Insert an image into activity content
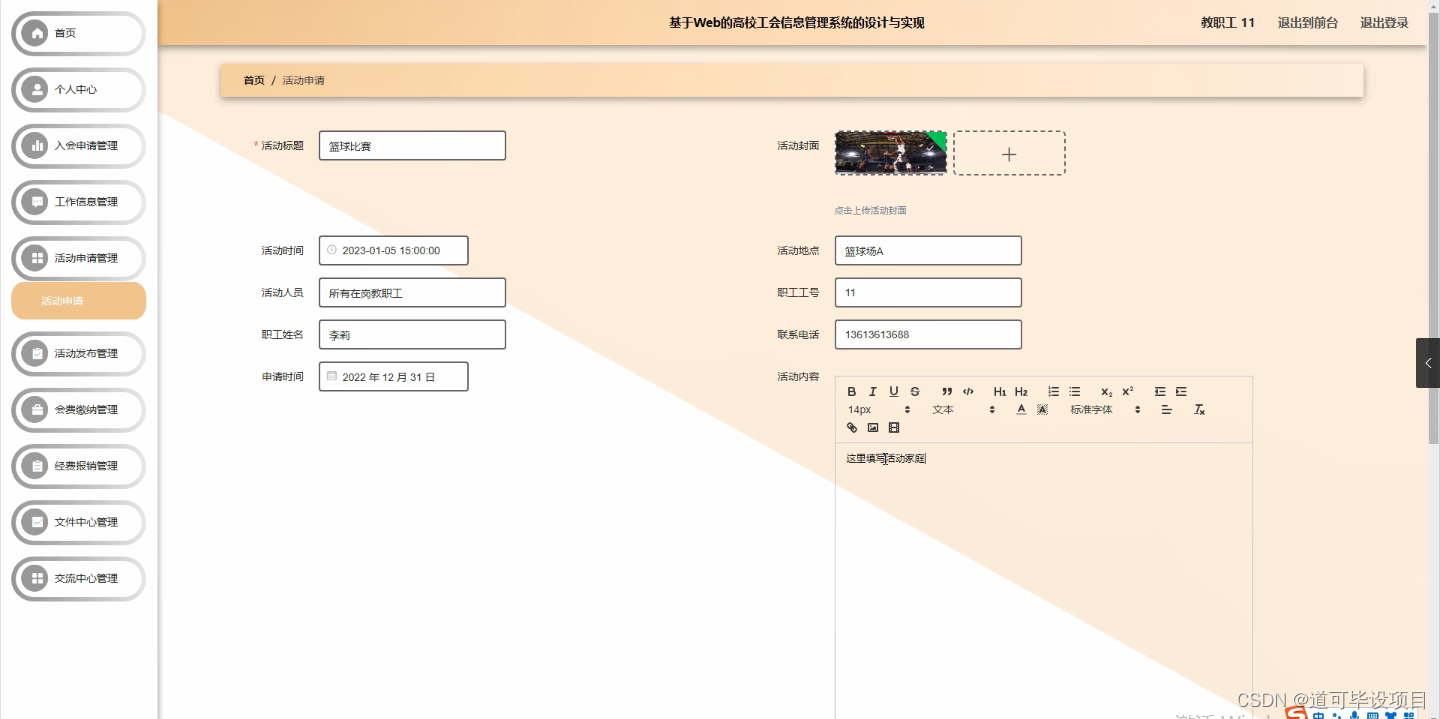Viewport: 1440px width, 719px height. 872,427
